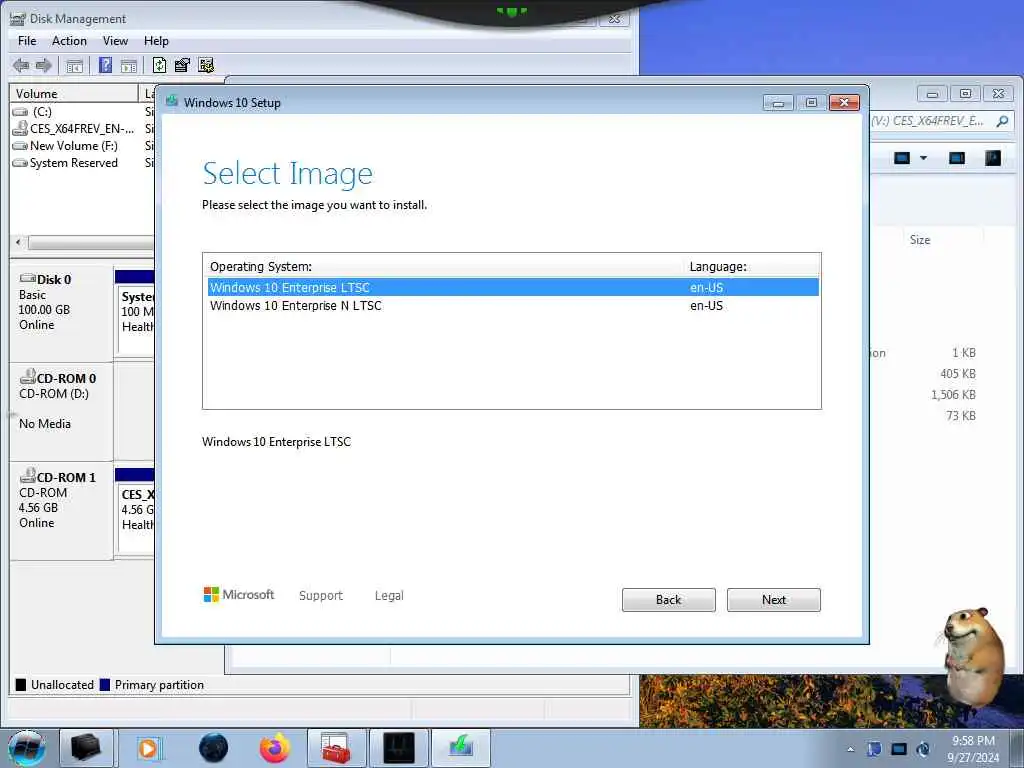This screenshot has height=768, width=1024.
Task: Click the Refresh icon in Disk Management toolbar
Action: click(x=159, y=65)
